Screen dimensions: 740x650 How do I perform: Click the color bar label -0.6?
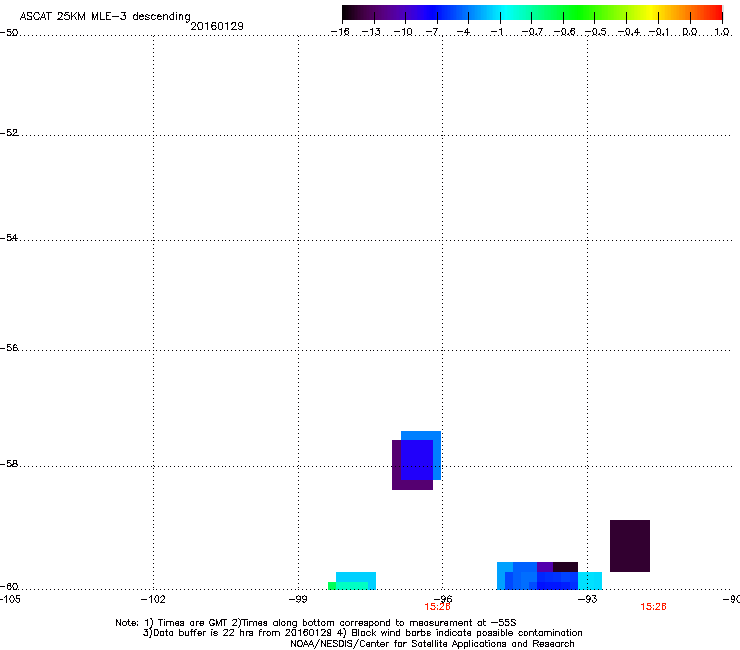coord(564,32)
